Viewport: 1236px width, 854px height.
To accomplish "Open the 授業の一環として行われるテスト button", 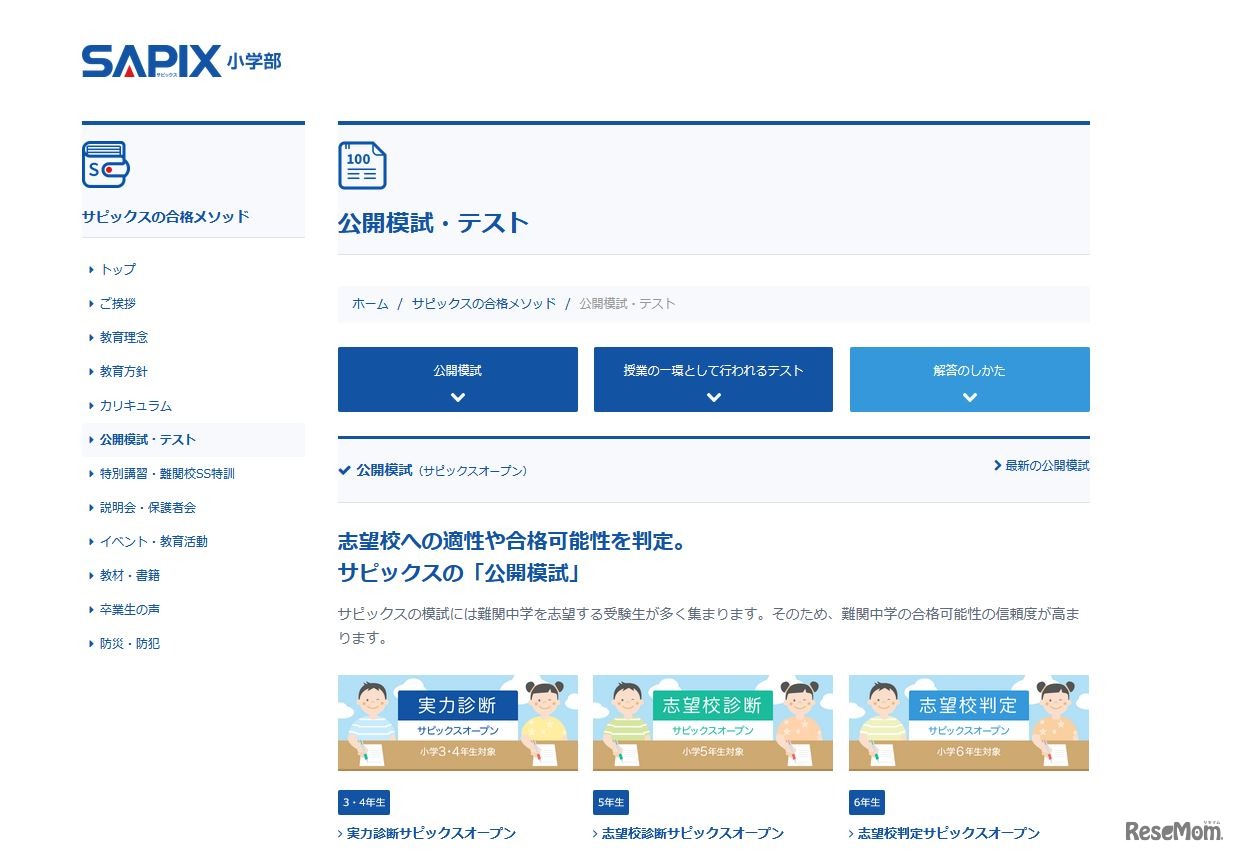I will click(x=713, y=379).
